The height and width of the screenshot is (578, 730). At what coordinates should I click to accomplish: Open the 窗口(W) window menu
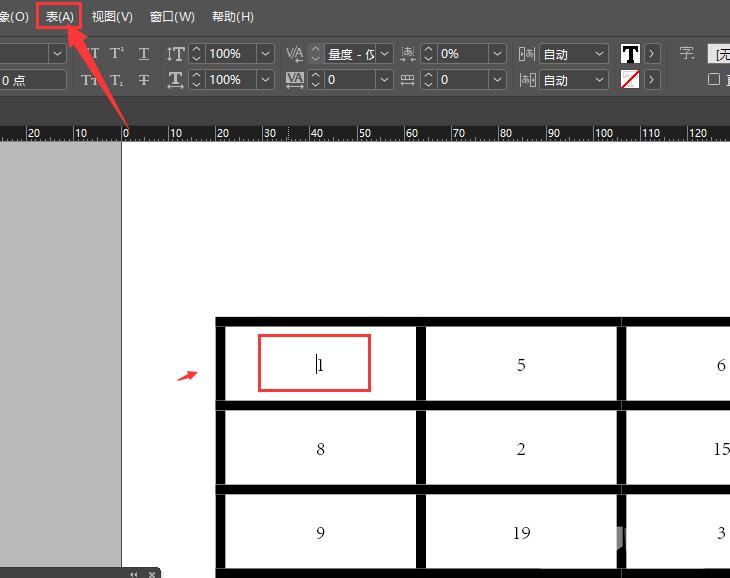point(172,17)
